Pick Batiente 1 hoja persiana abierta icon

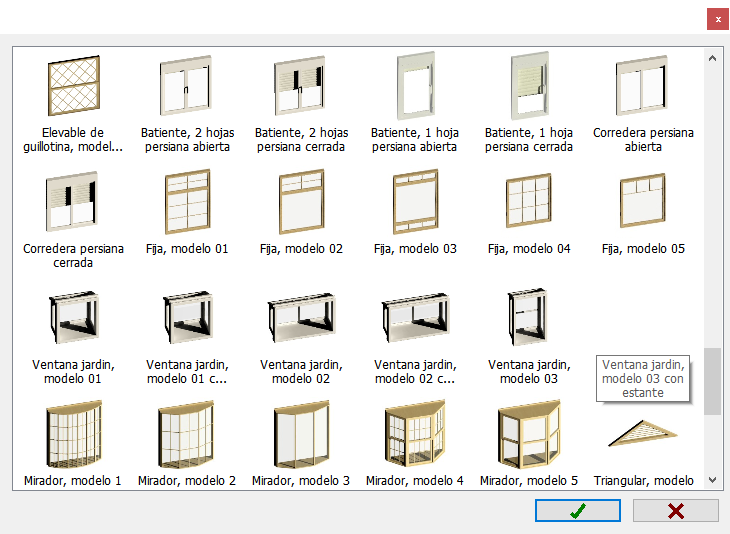click(416, 86)
